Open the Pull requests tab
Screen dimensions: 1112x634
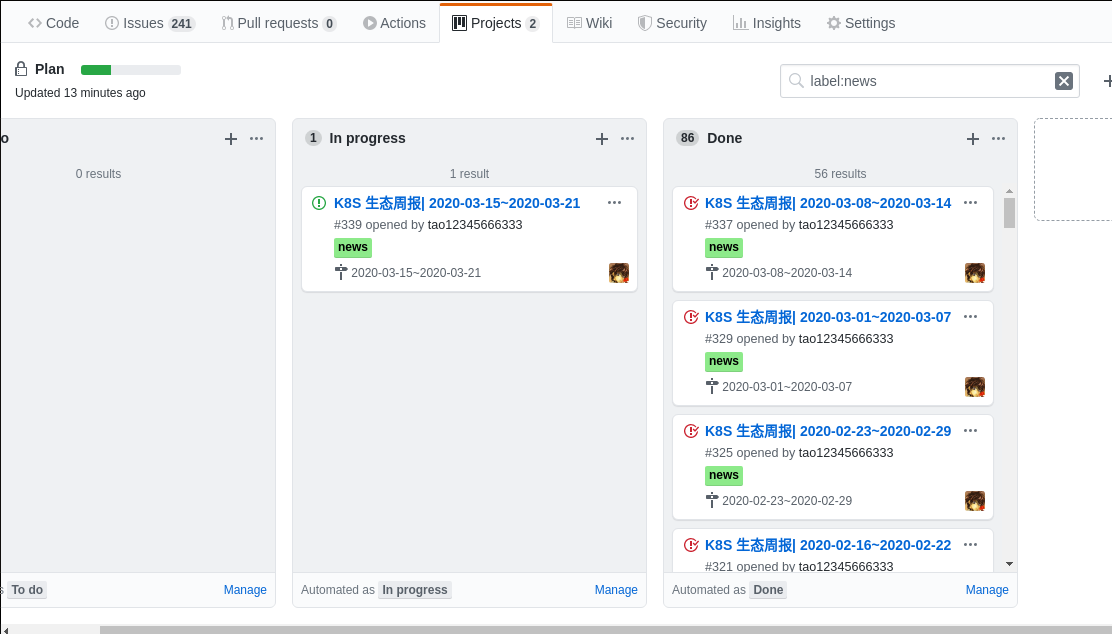click(x=278, y=23)
